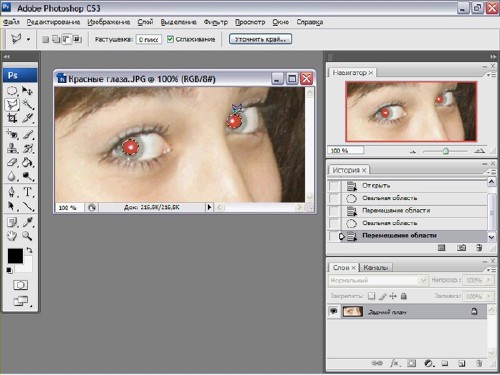This screenshot has height=375, width=500.
Task: Select the Crop tool
Action: coord(12,118)
